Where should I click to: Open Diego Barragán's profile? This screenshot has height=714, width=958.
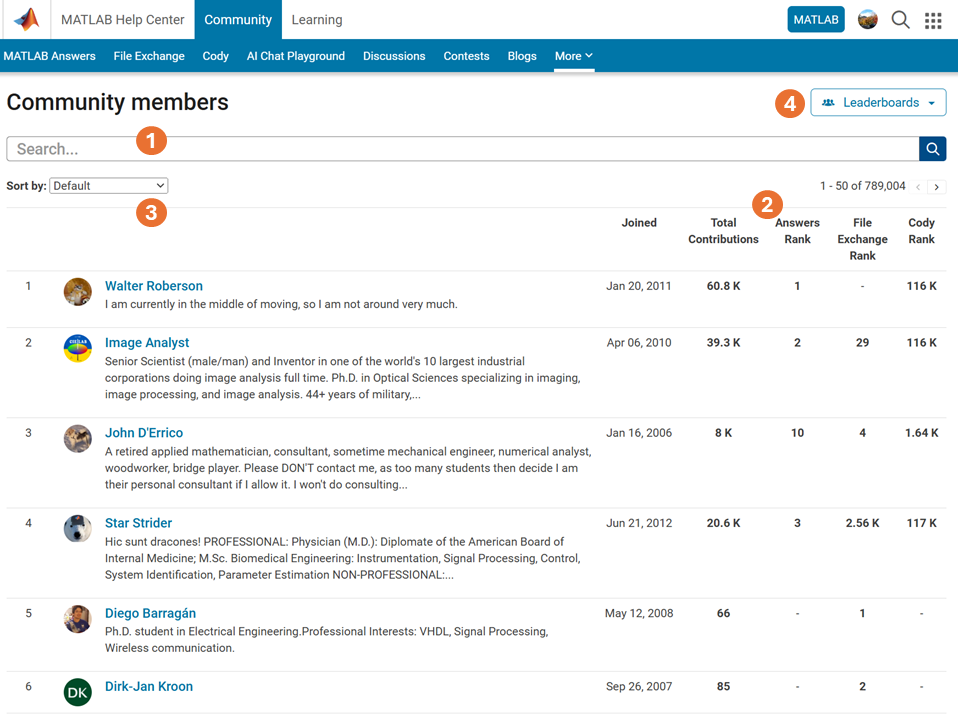coord(150,613)
